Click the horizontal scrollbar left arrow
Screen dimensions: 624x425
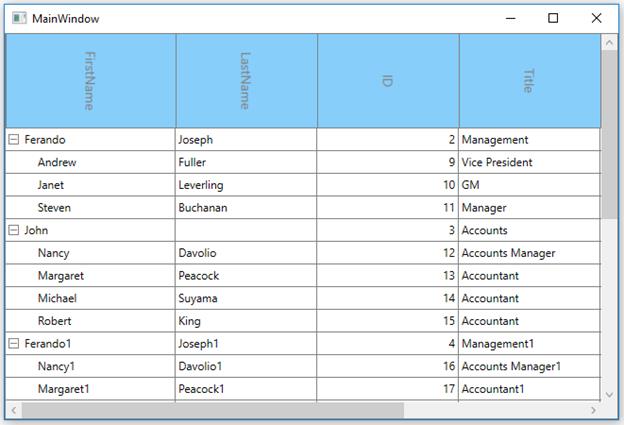pos(14,410)
